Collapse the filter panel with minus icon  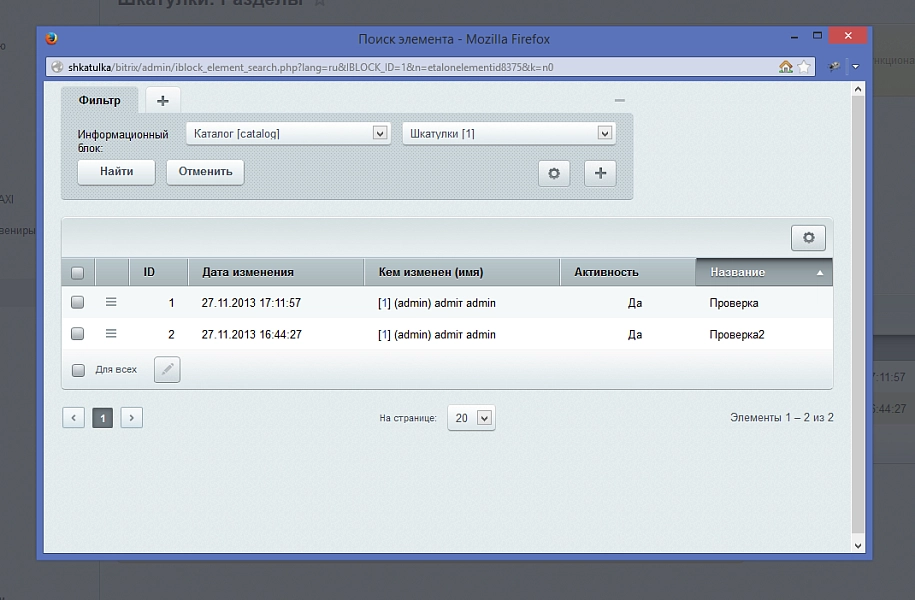(620, 100)
